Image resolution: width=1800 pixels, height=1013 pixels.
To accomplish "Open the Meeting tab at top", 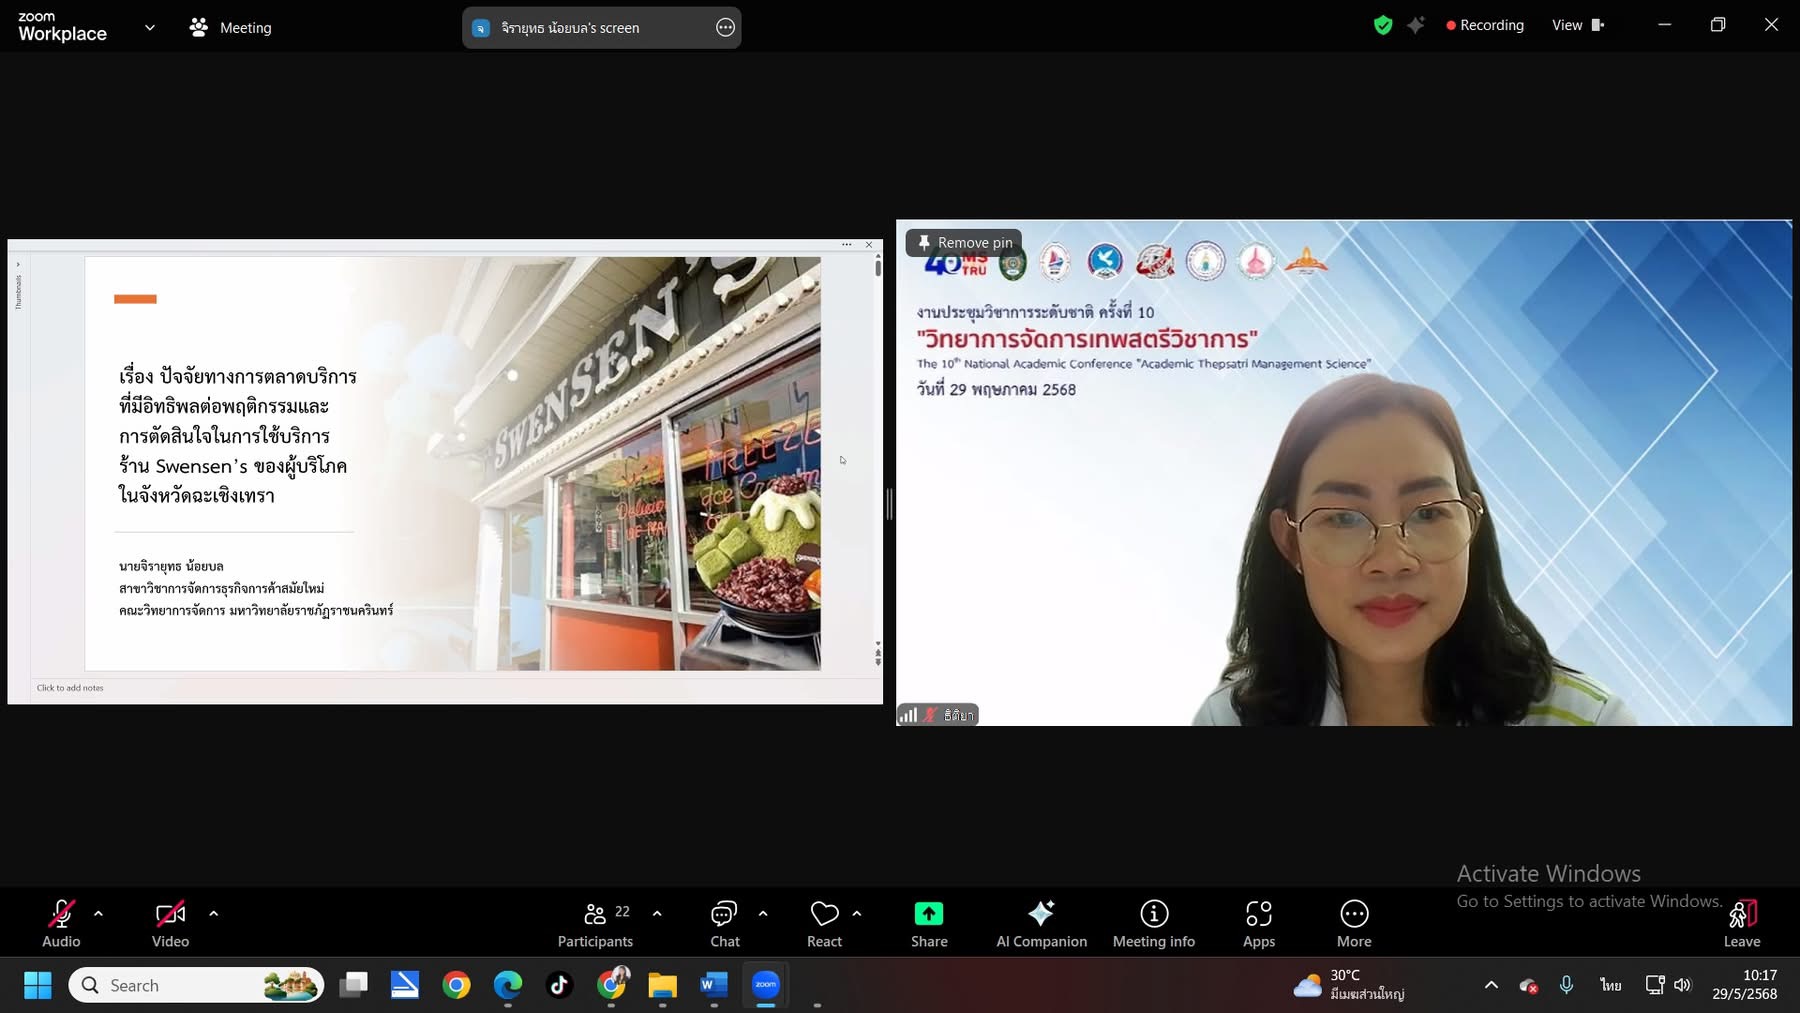I will (231, 28).
